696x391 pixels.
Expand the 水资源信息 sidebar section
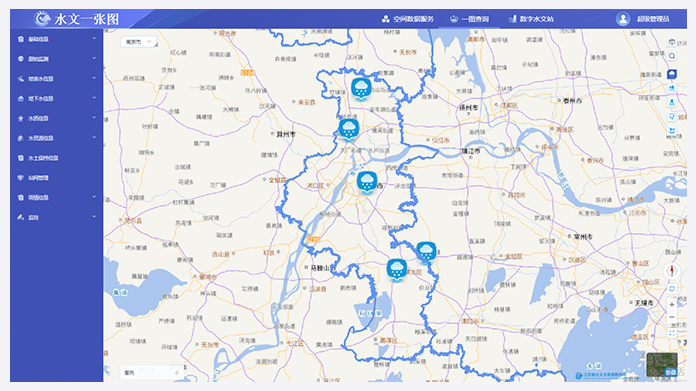click(x=57, y=138)
